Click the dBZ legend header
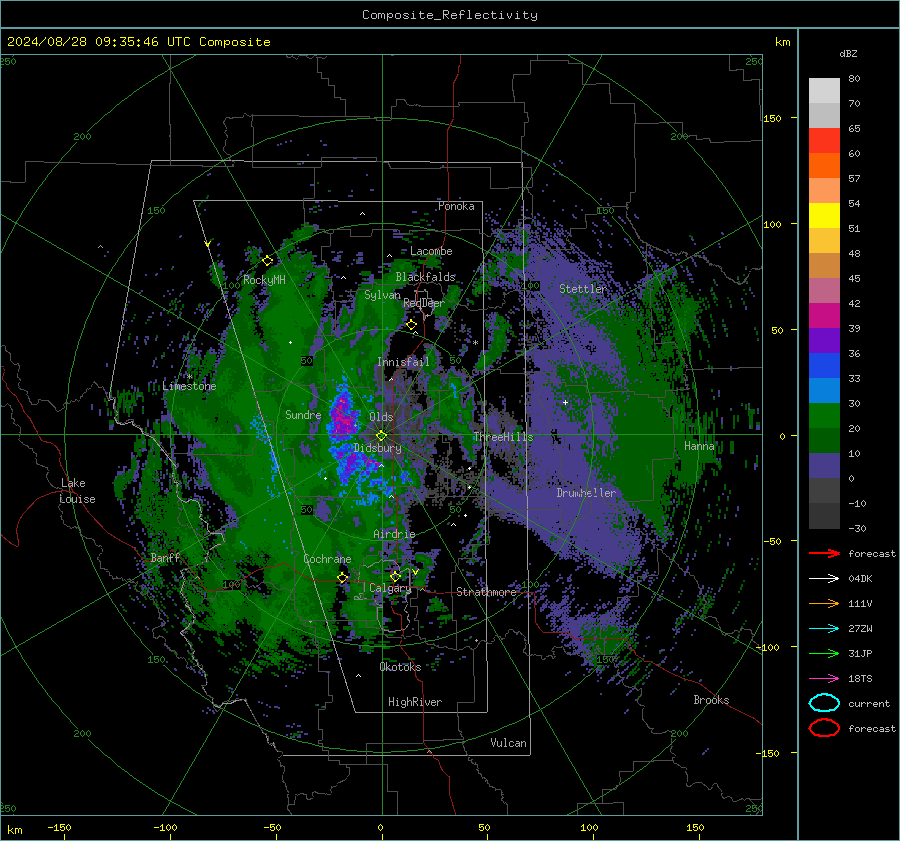Image resolution: width=900 pixels, height=841 pixels. point(848,53)
